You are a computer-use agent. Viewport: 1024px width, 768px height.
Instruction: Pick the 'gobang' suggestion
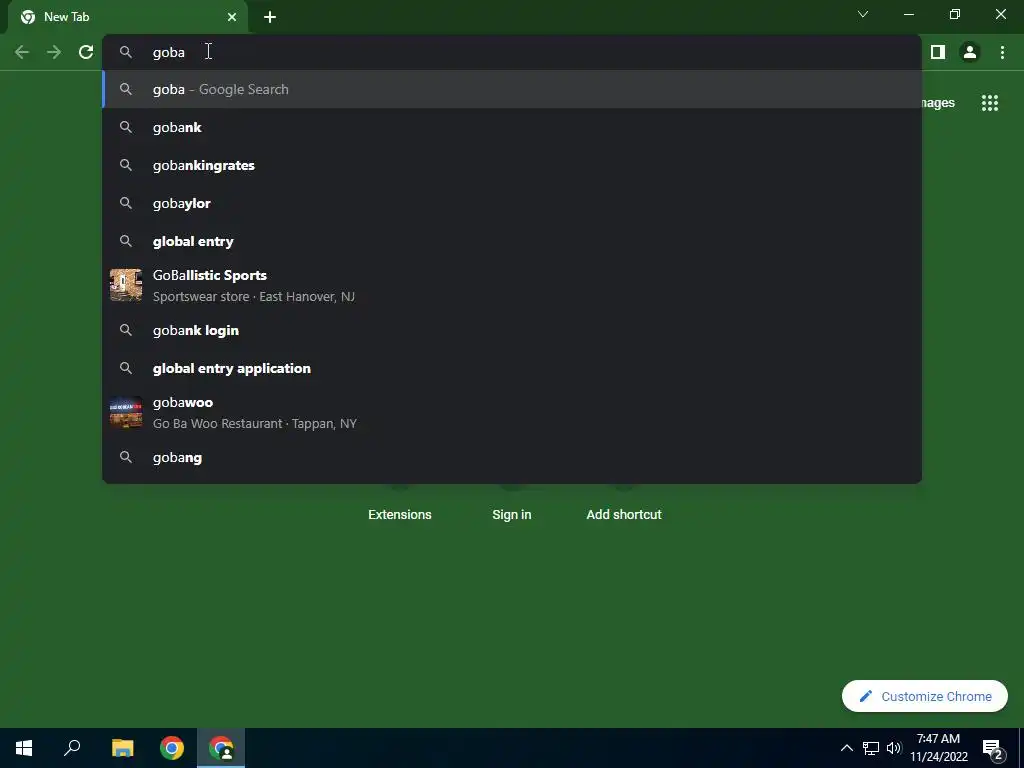pyautogui.click(x=512, y=458)
